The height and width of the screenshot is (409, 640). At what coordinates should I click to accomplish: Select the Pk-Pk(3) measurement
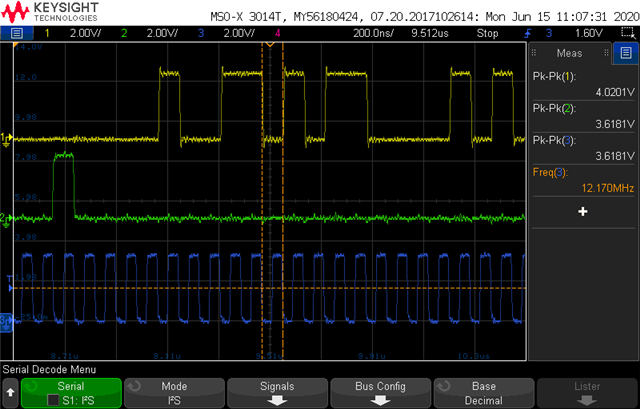(583, 148)
